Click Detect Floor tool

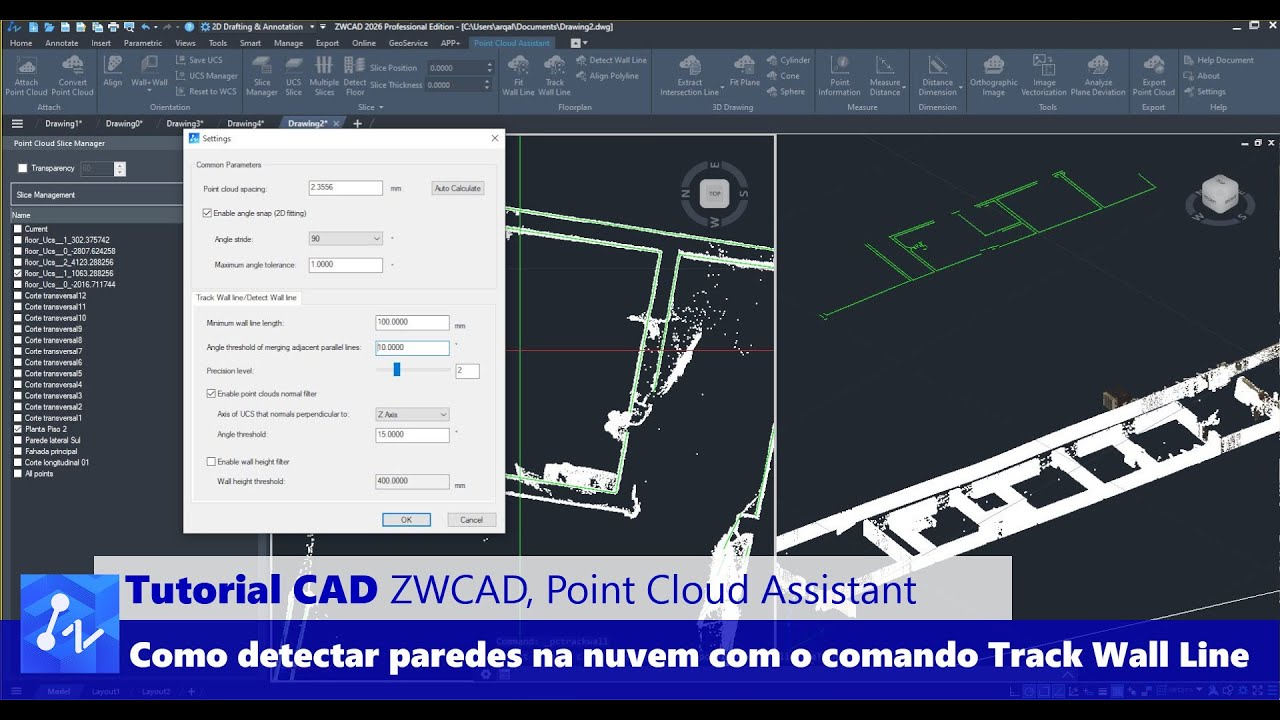point(355,75)
